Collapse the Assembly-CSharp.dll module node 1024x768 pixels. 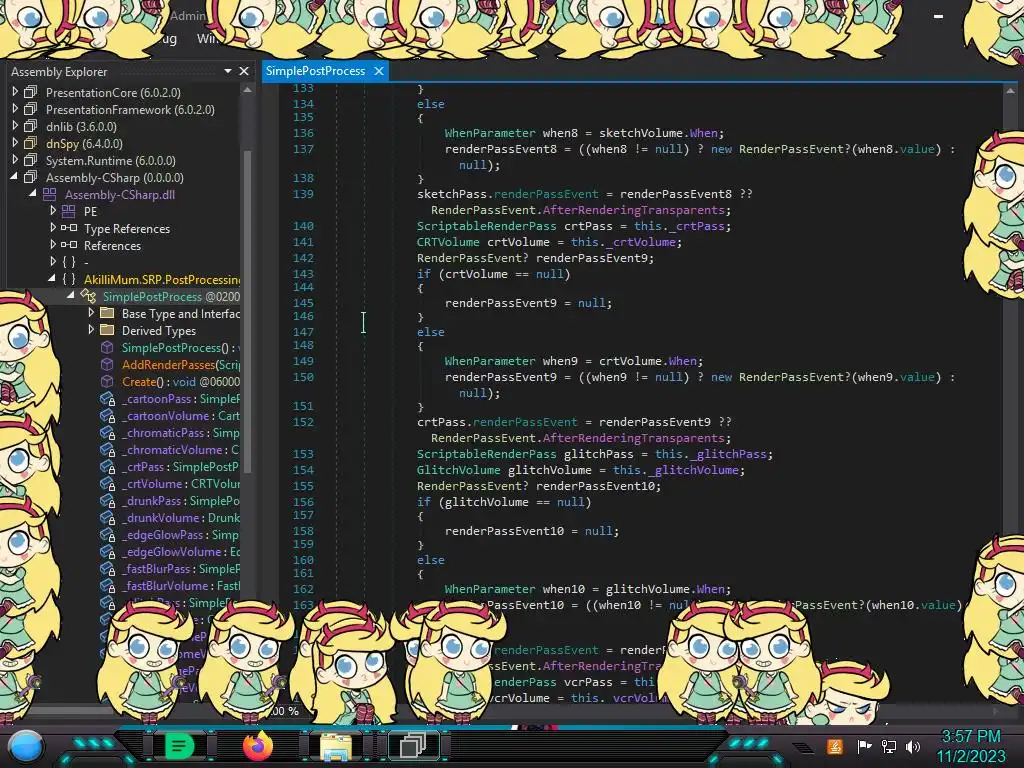[x=33, y=194]
